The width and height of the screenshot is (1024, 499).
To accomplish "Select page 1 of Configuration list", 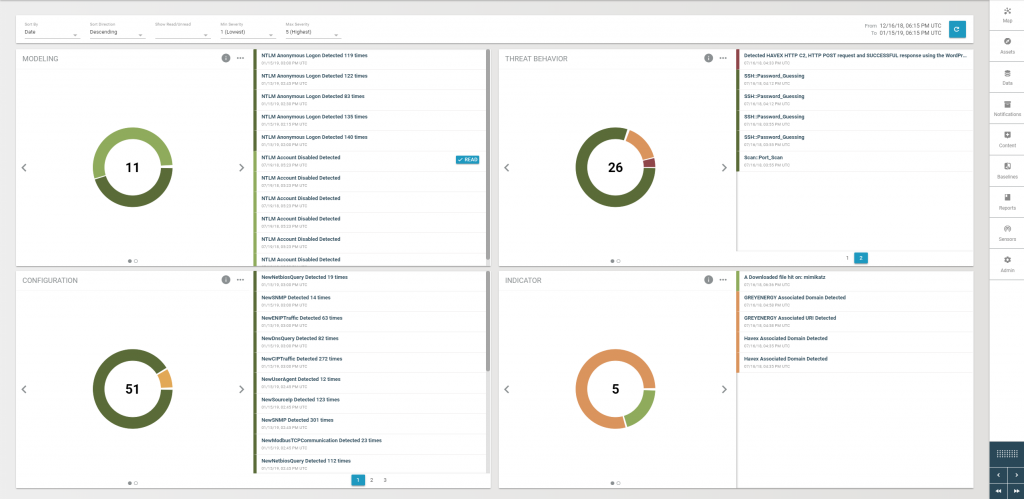I will point(358,480).
